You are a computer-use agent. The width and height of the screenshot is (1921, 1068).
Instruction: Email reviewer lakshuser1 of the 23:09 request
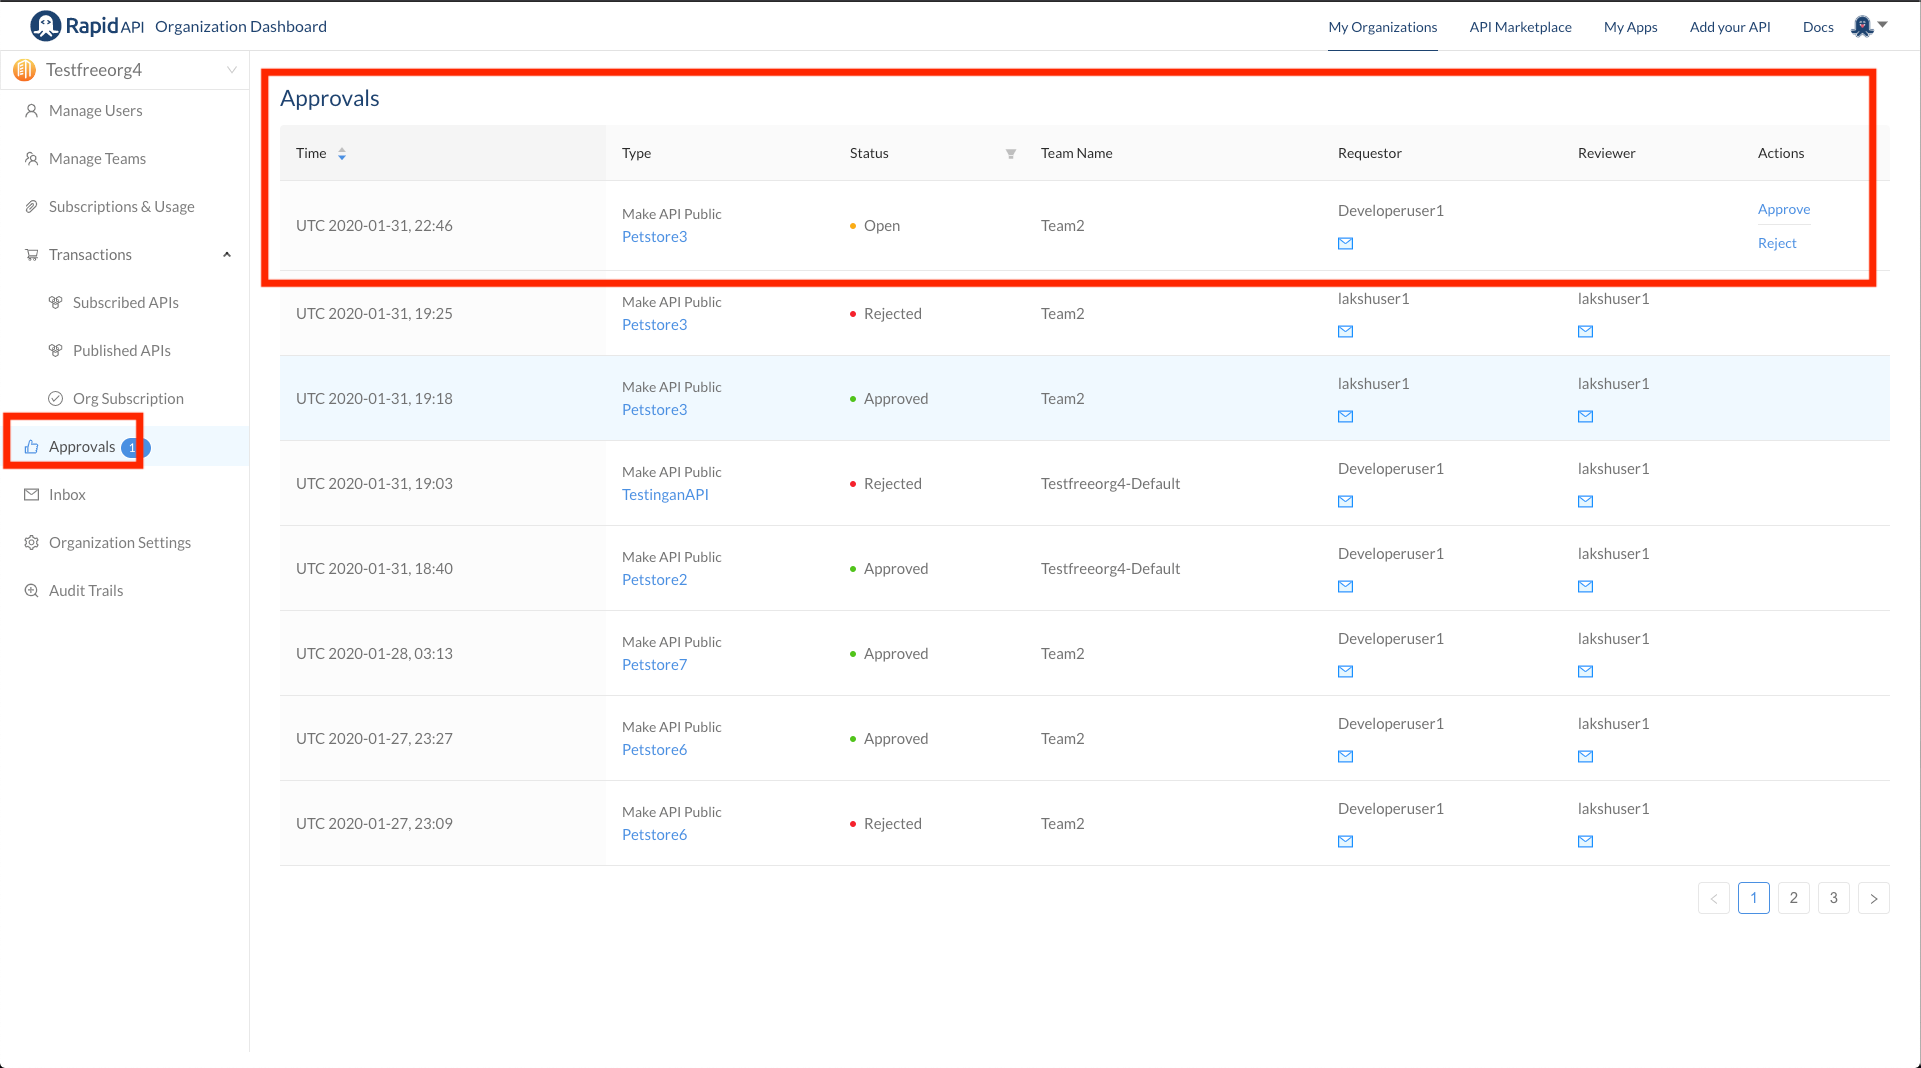[x=1586, y=841]
